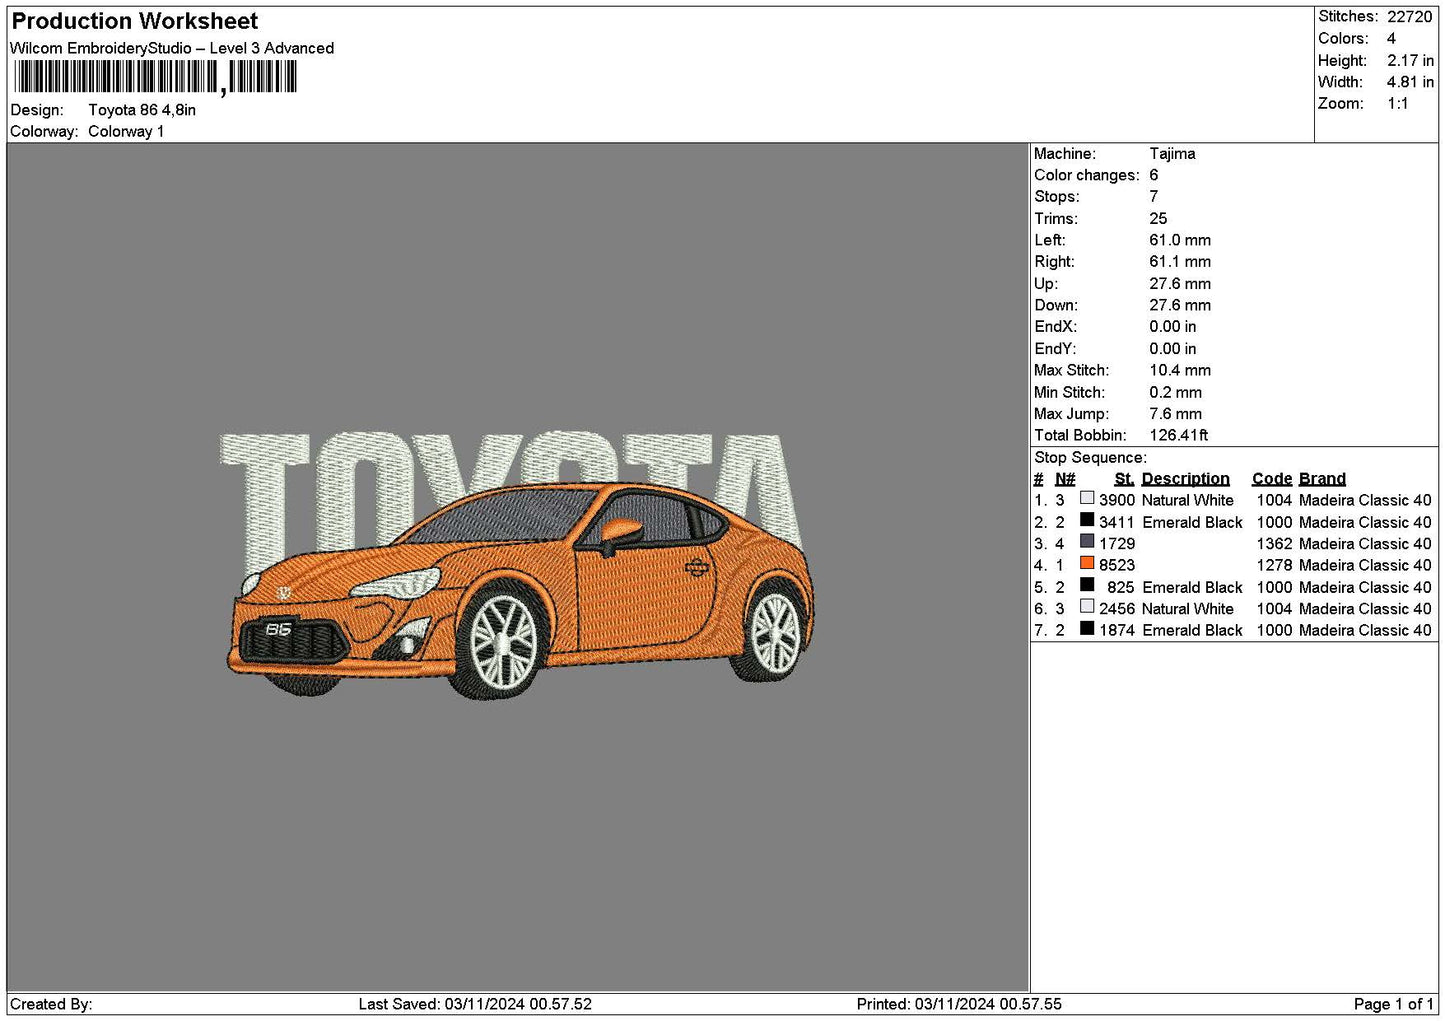Click the Emerald Black 825 color swatch
The height and width of the screenshot is (1021, 1445).
[x=1087, y=585]
